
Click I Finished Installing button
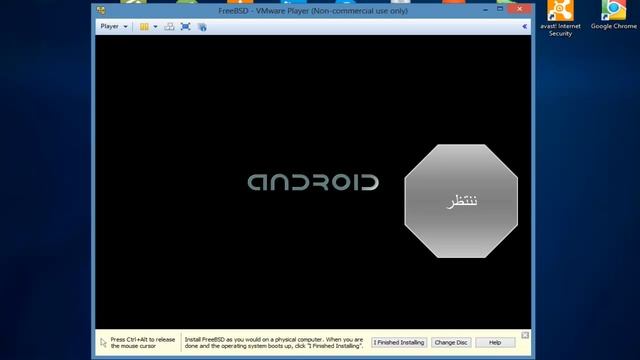(399, 342)
